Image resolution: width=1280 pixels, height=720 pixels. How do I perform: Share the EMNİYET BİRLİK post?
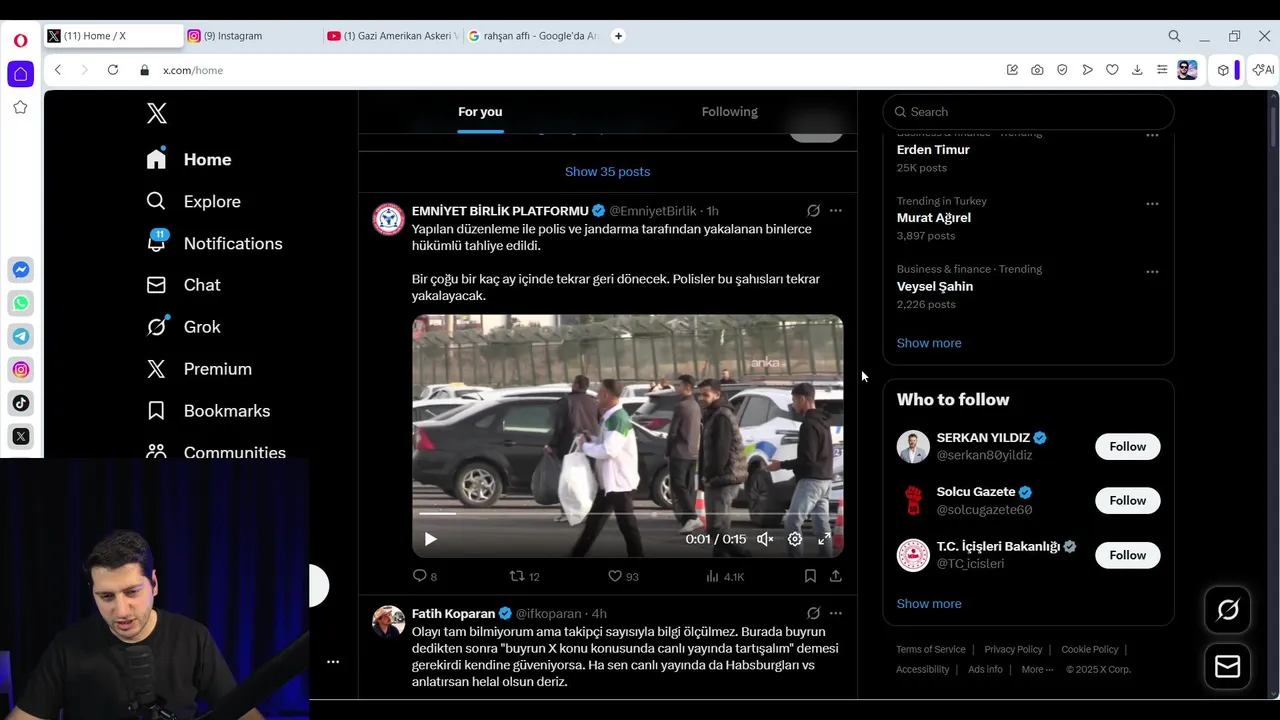(836, 576)
